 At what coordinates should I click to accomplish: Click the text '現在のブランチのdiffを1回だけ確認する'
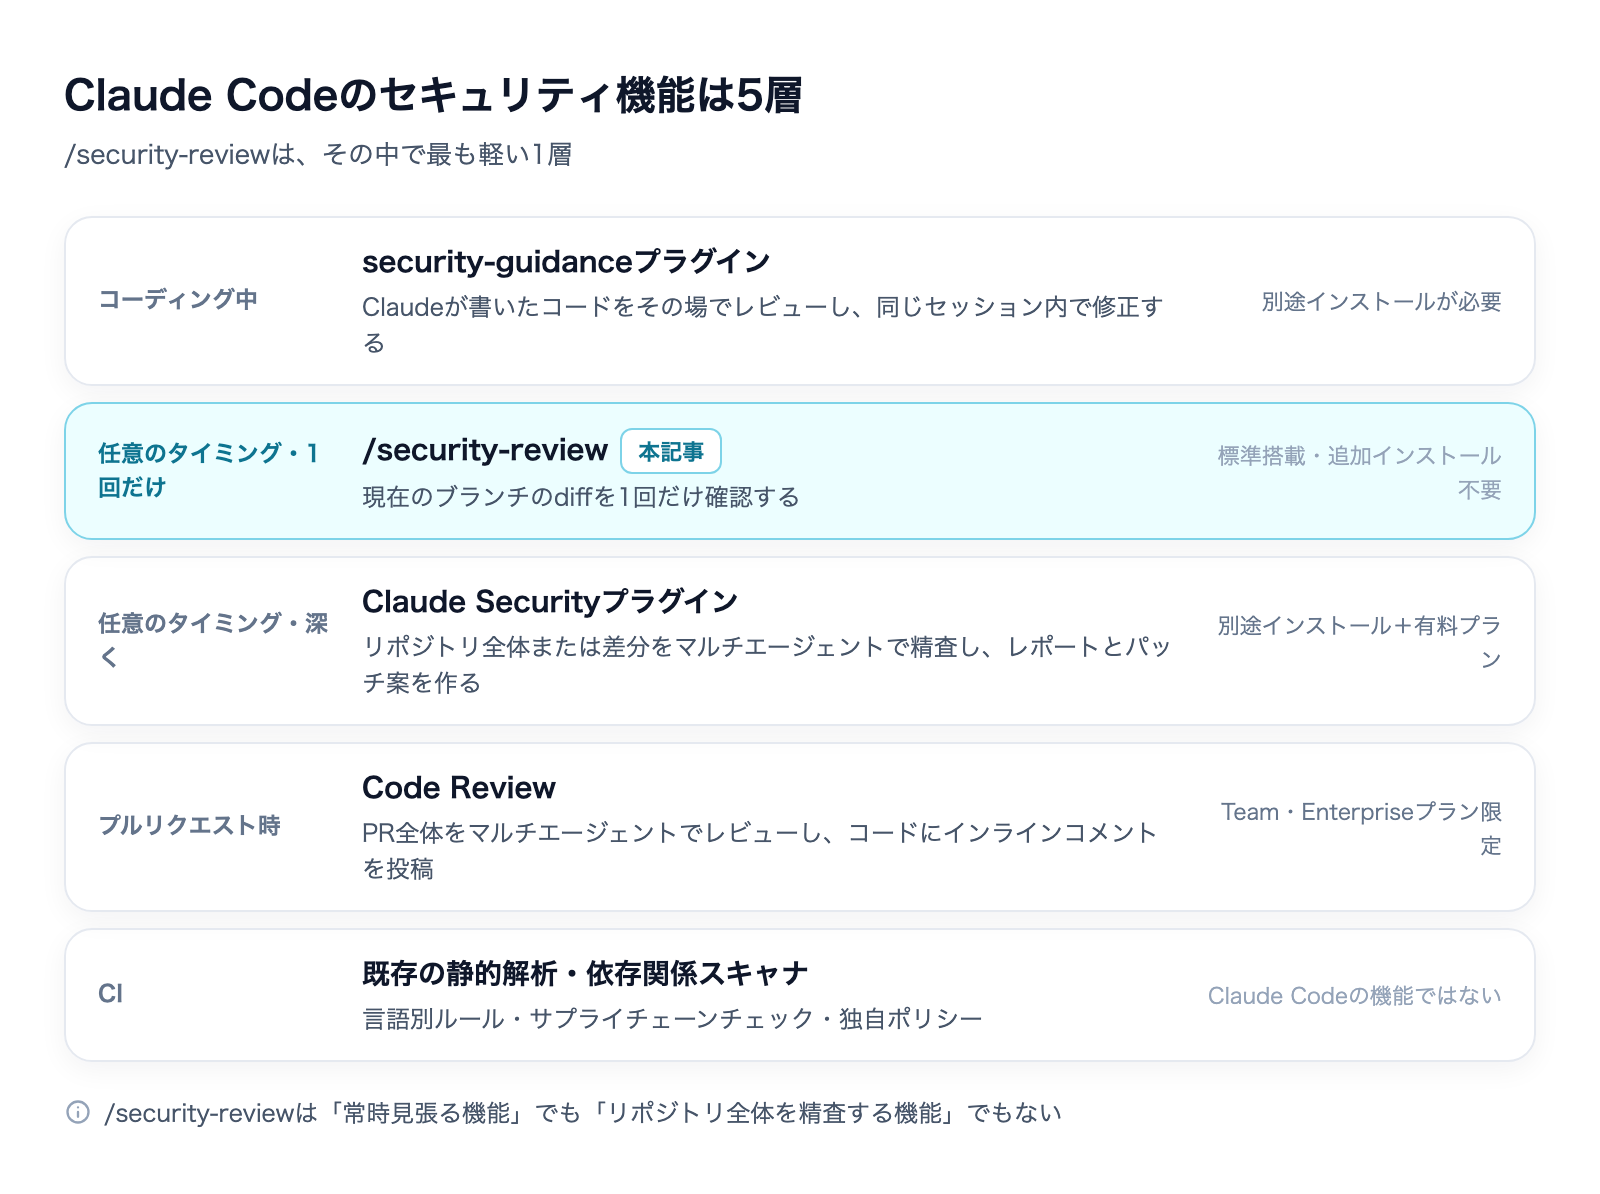pos(581,497)
